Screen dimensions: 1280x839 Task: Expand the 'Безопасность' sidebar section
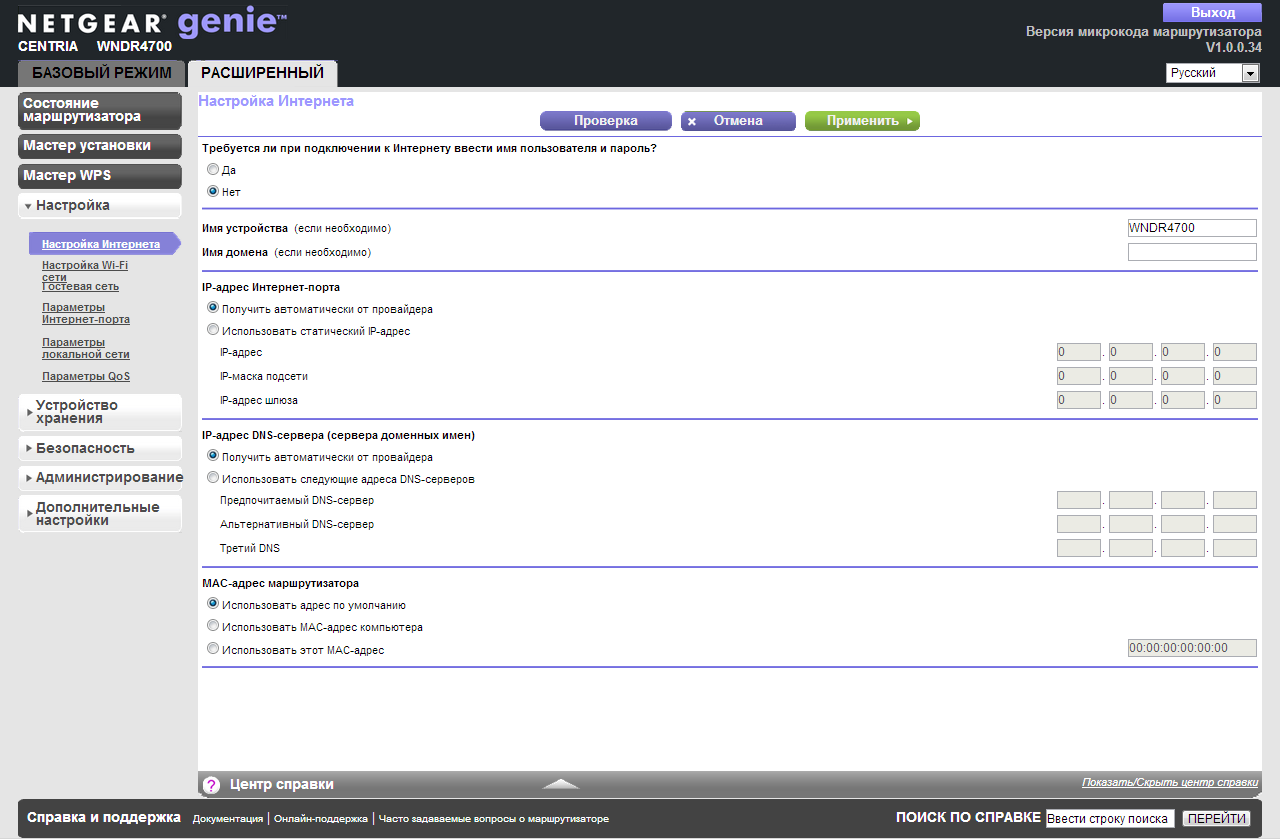[100, 448]
